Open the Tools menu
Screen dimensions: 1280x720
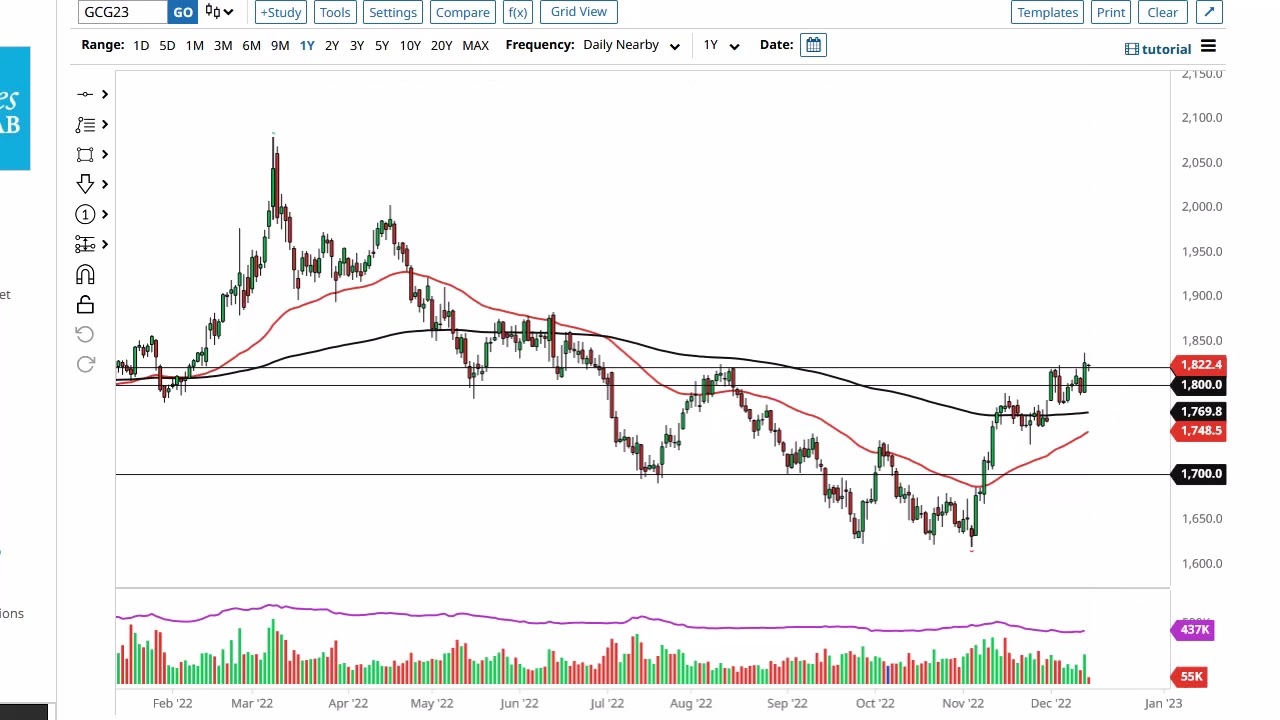[335, 12]
